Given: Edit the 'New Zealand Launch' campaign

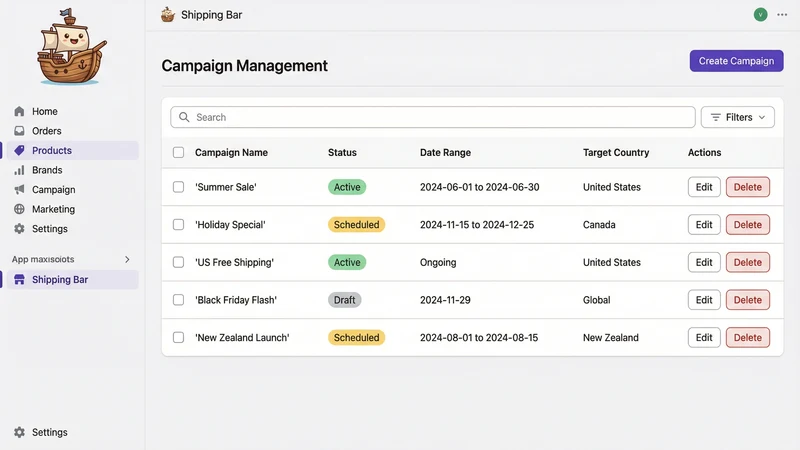Looking at the screenshot, I should click(x=704, y=338).
